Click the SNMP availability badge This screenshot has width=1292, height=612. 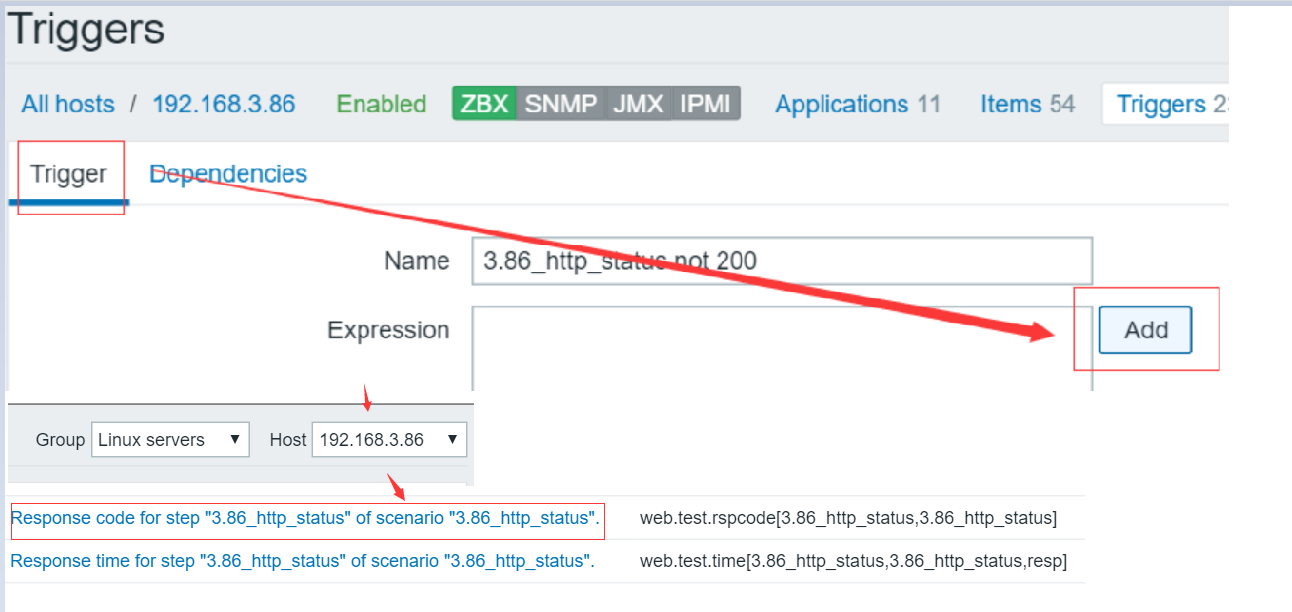tap(560, 104)
